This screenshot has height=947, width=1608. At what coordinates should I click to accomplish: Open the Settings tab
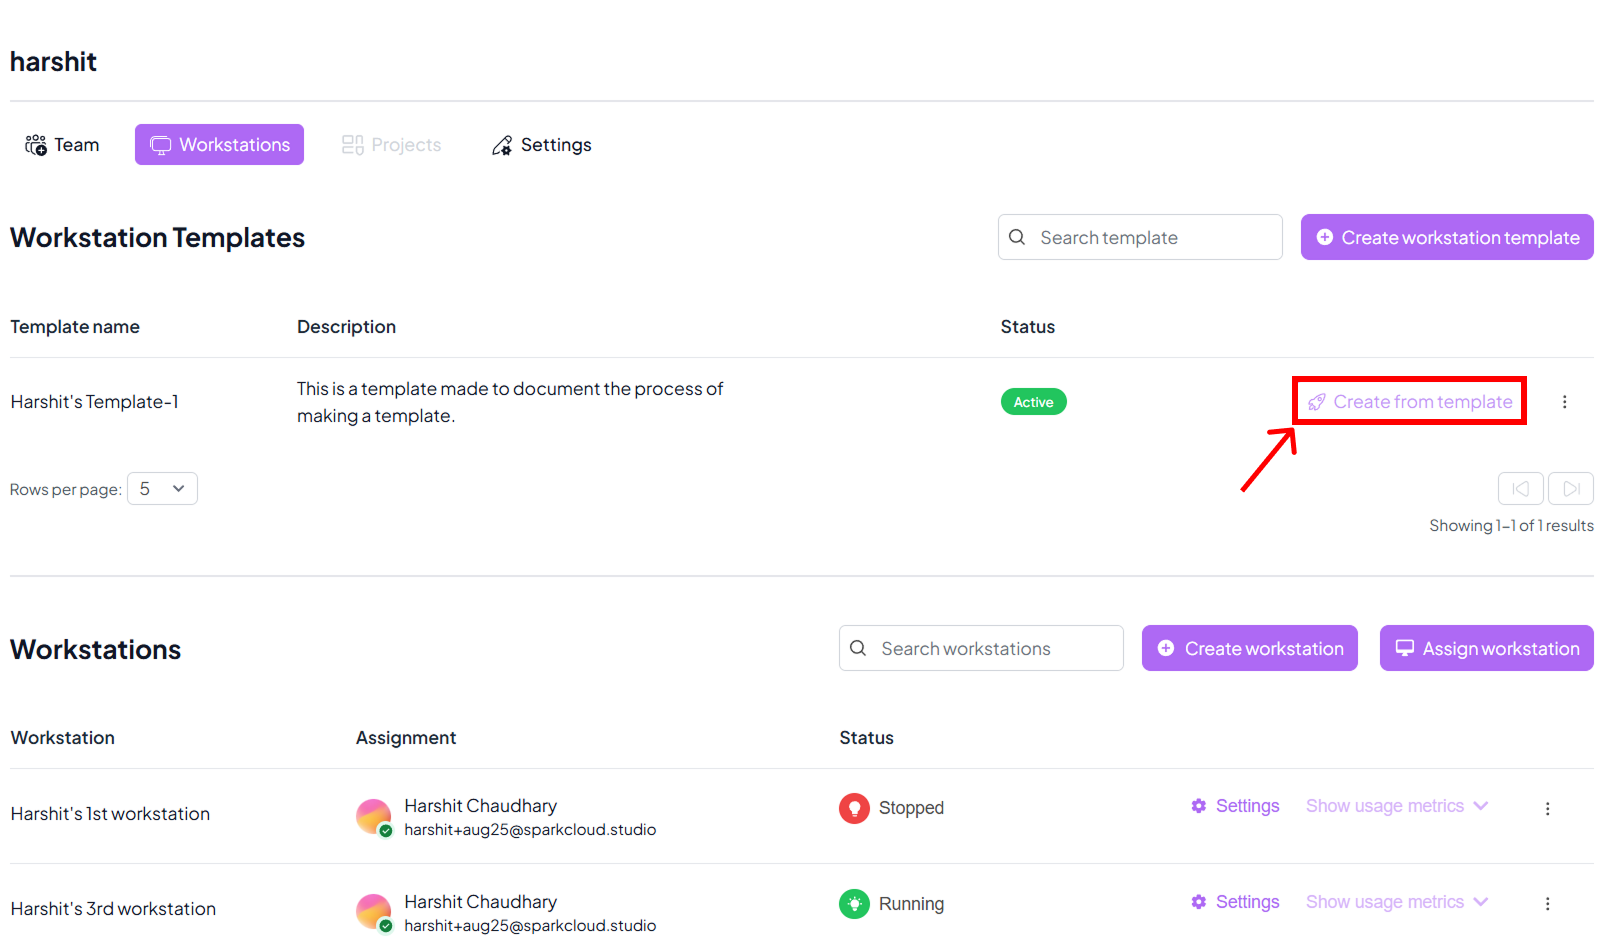pyautogui.click(x=542, y=145)
